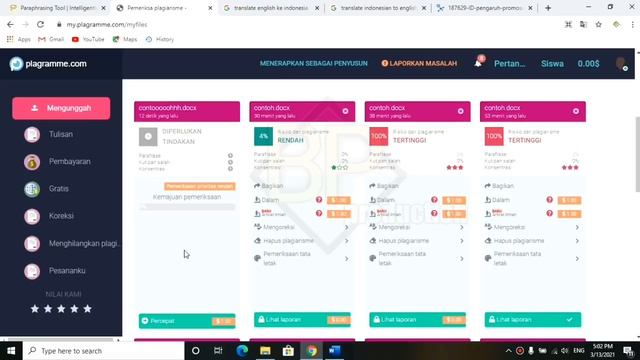
Task: Click 100% score badge on 38 menit card
Action: click(379, 136)
